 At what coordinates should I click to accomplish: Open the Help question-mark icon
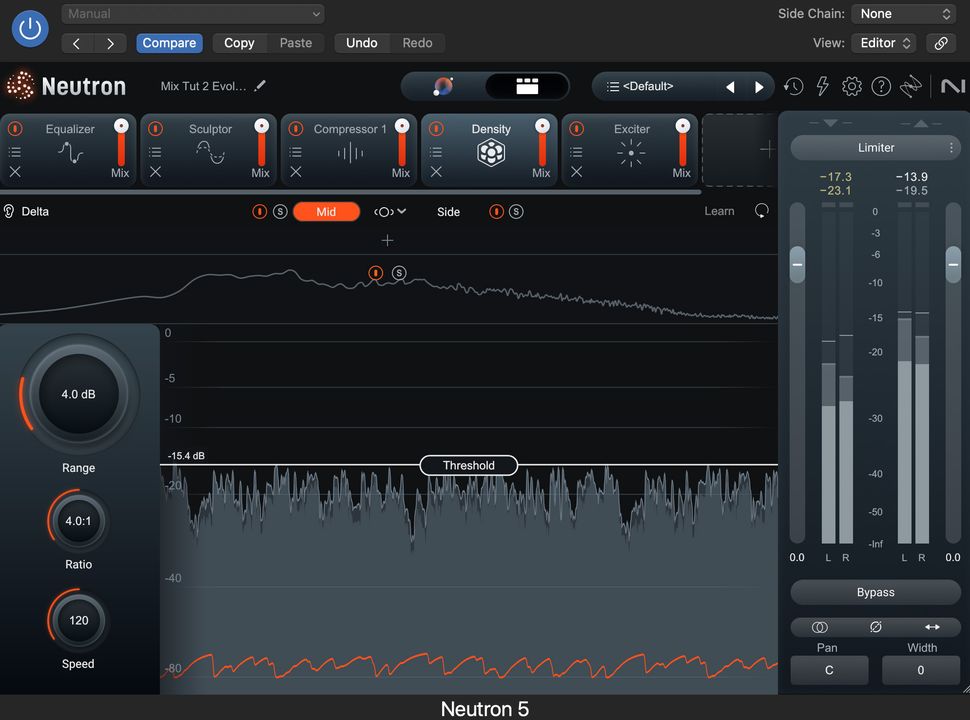coord(881,86)
